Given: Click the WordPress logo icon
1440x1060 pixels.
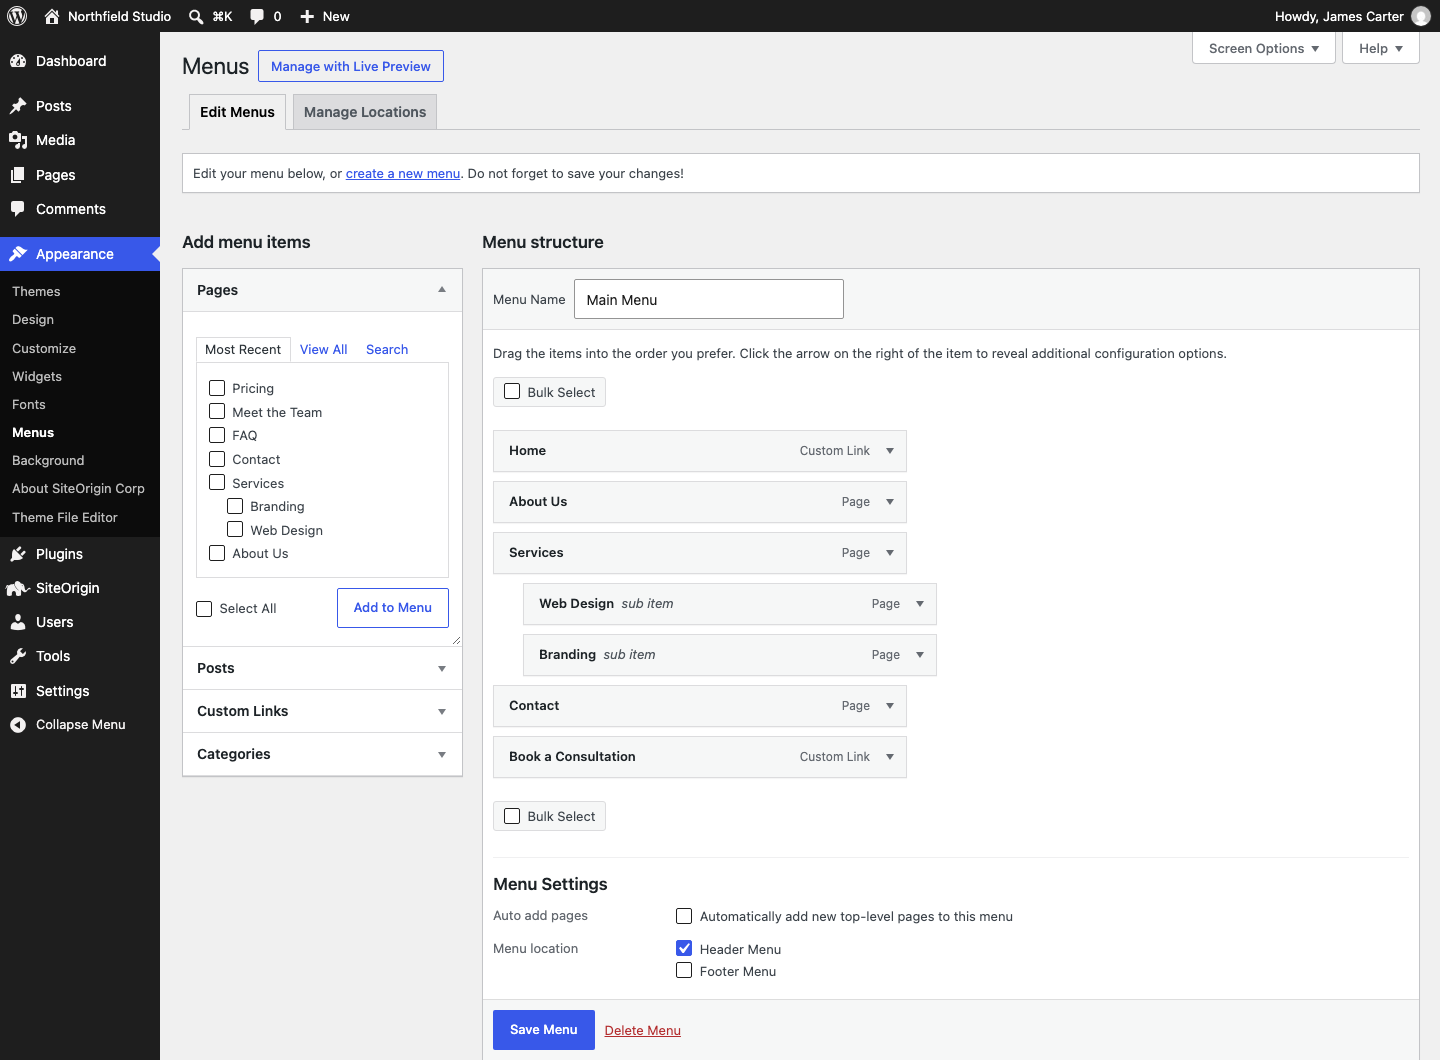Looking at the screenshot, I should [17, 16].
